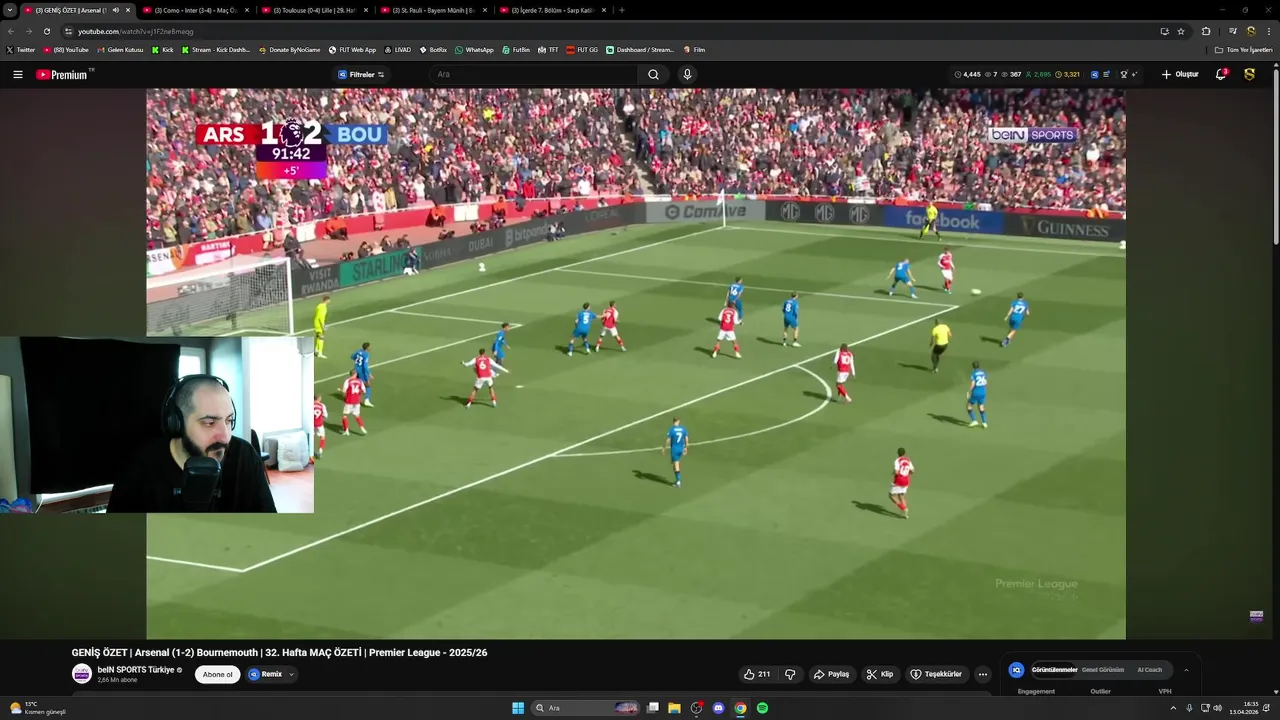This screenshot has width=1280, height=720.
Task: Open more actions three-dot menu
Action: 983,674
